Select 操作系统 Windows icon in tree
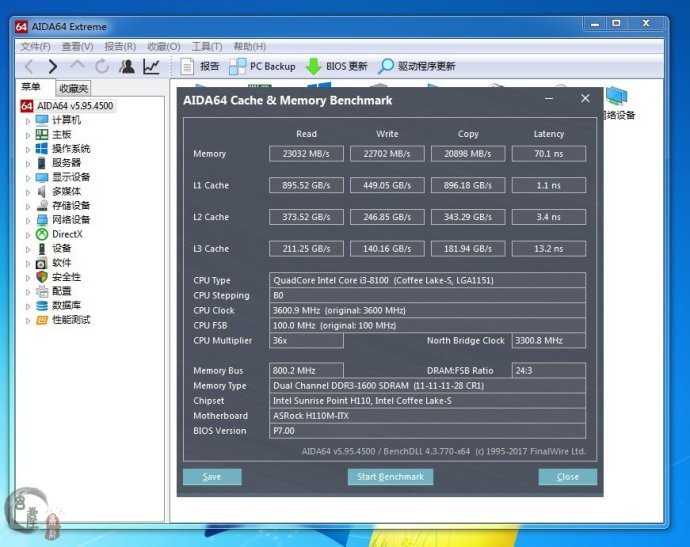 [x=42, y=149]
